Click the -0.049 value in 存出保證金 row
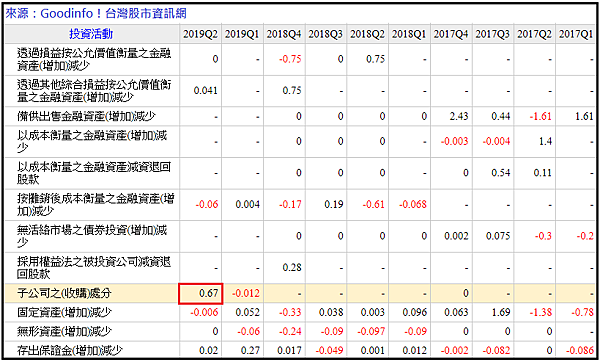The width and height of the screenshot is (600, 362). pos(329,350)
